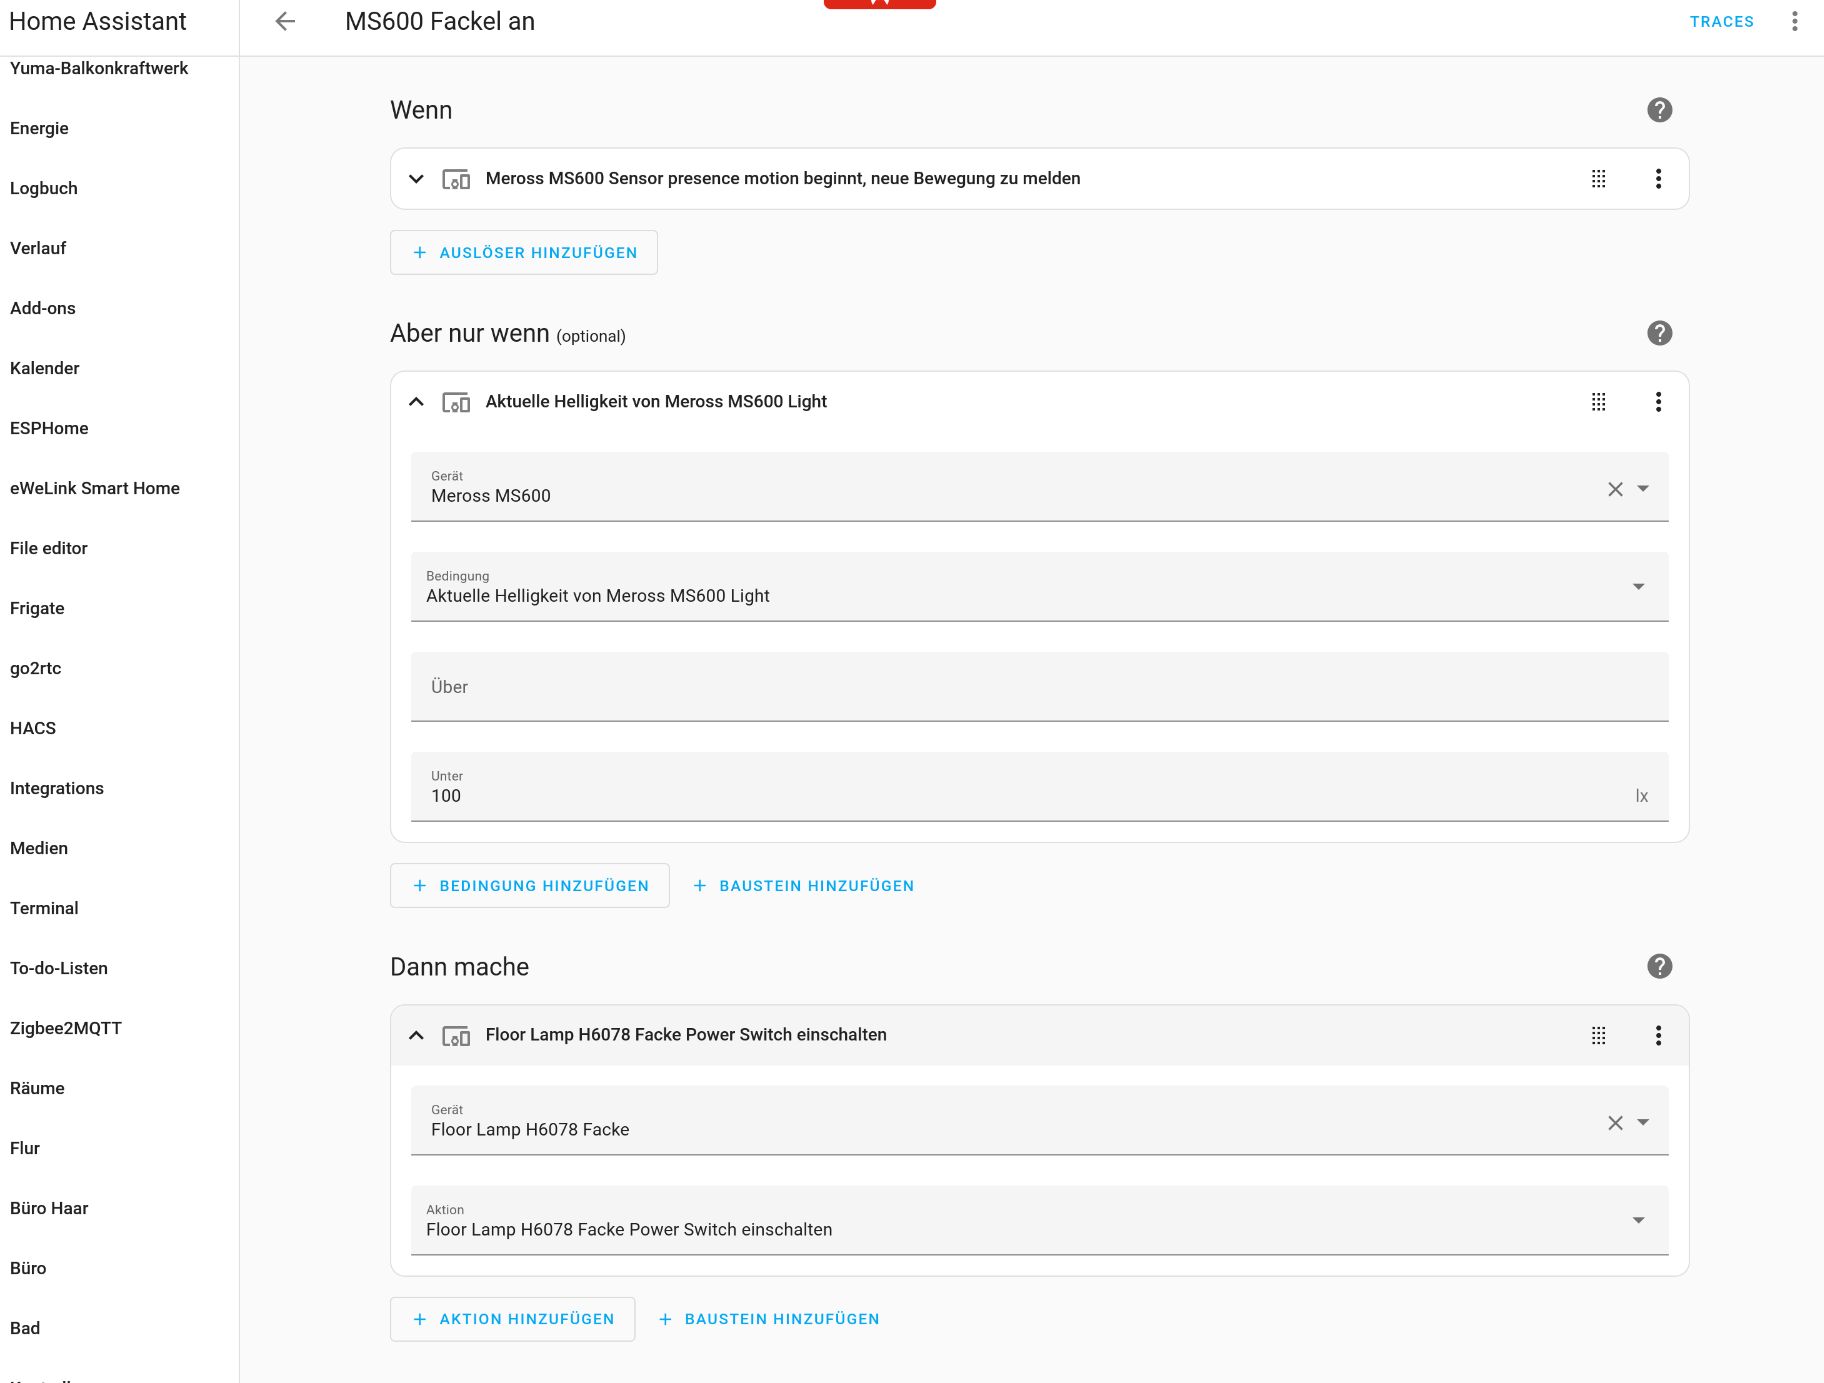Open Traces for this automation
This screenshot has width=1824, height=1383.
coord(1721,21)
